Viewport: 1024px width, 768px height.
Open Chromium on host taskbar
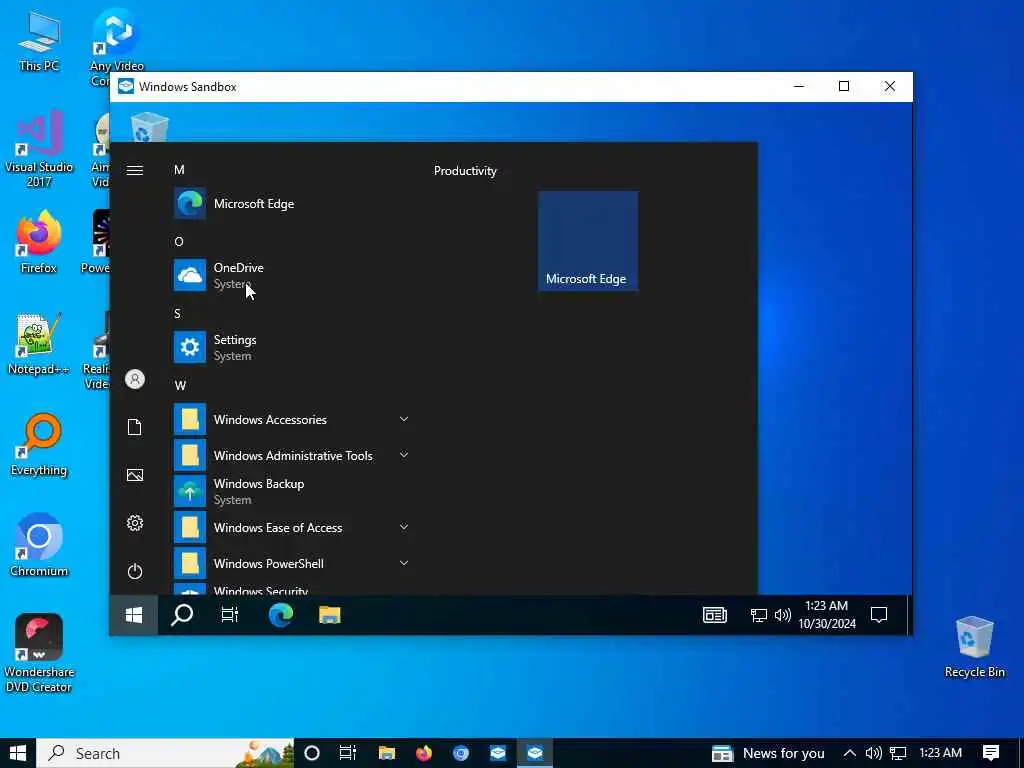coord(461,753)
